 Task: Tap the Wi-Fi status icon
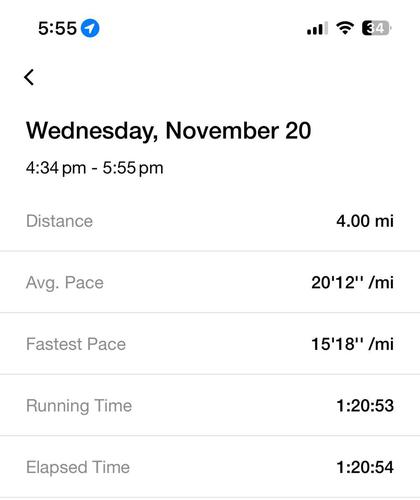point(345,28)
